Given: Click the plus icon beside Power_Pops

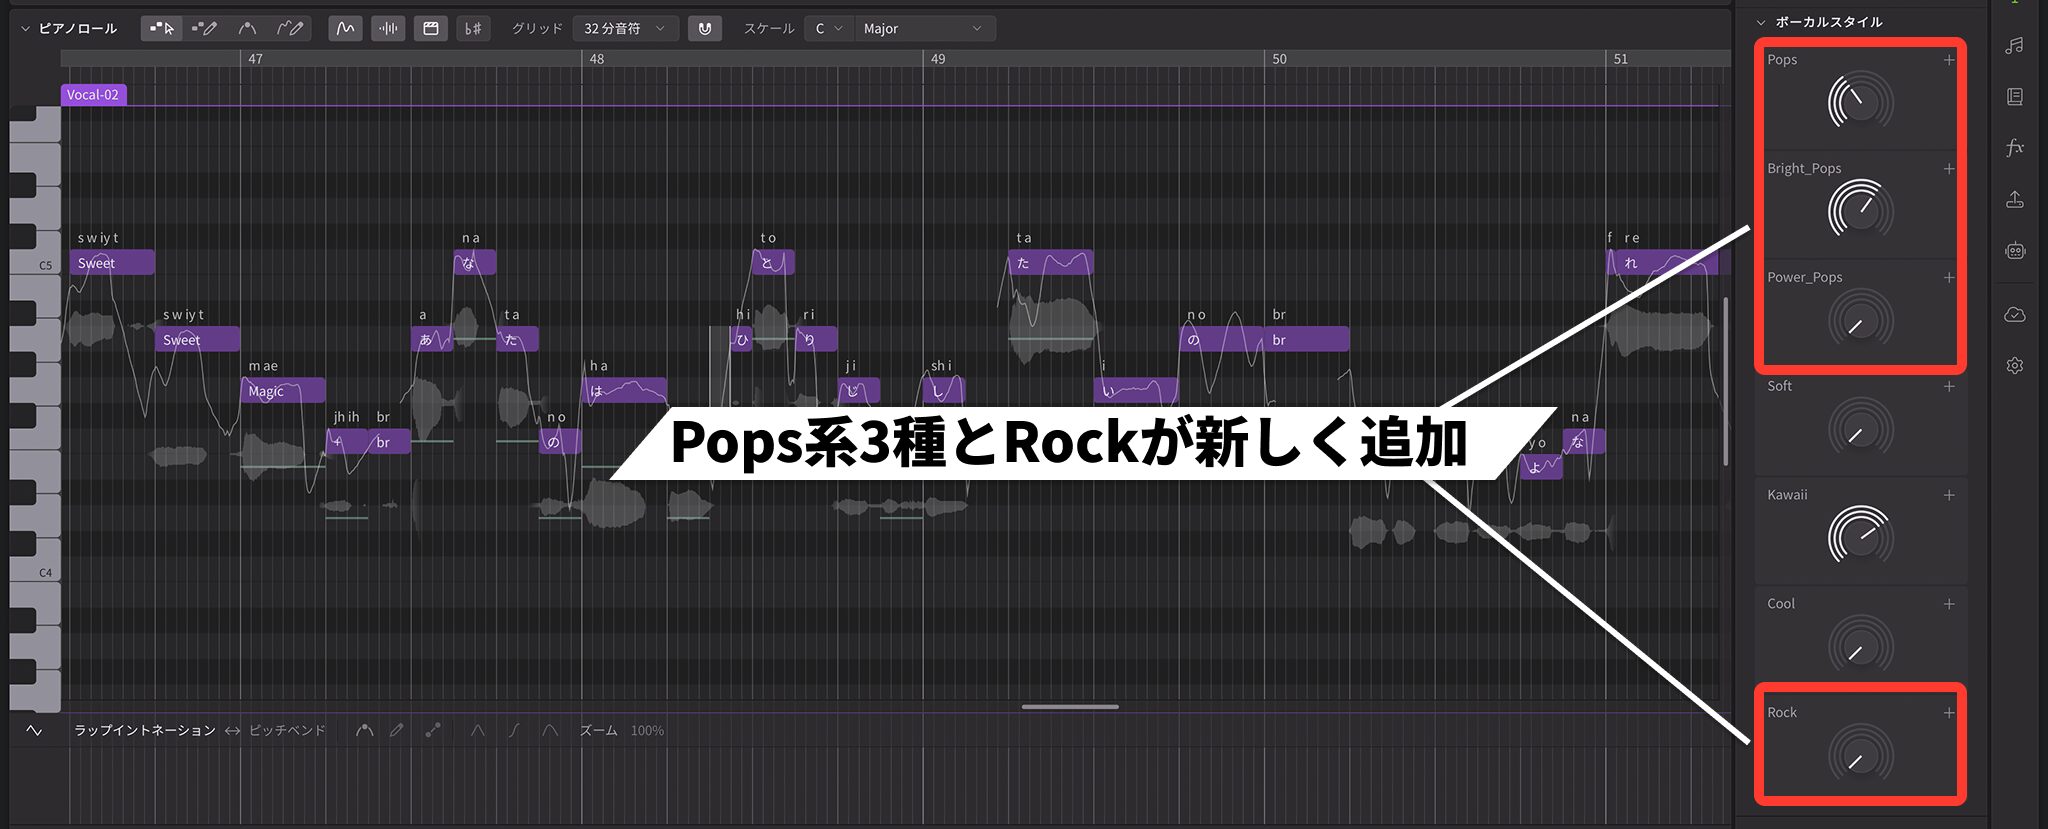Looking at the screenshot, I should [x=1949, y=278].
